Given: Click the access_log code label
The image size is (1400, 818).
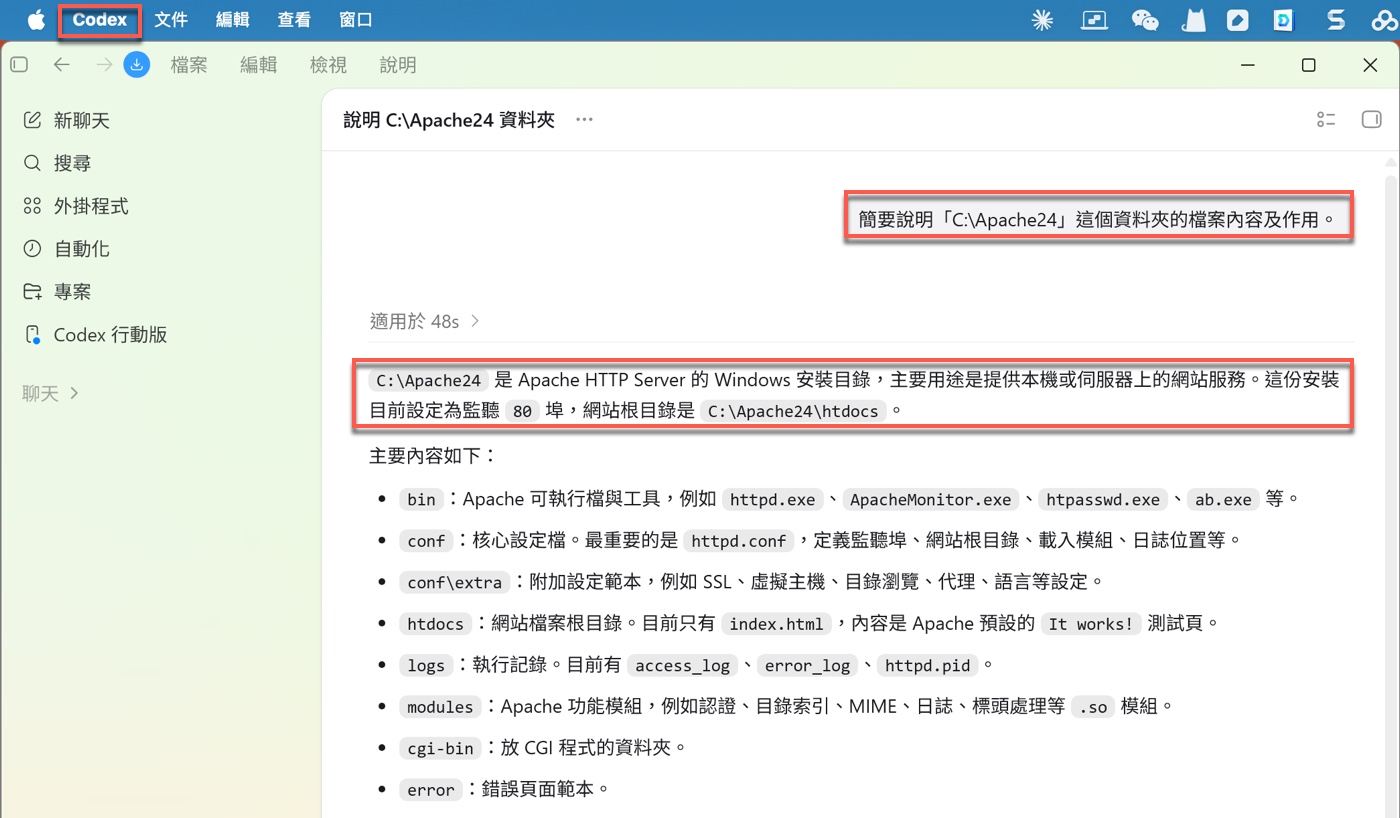Looking at the screenshot, I should click(x=683, y=665).
